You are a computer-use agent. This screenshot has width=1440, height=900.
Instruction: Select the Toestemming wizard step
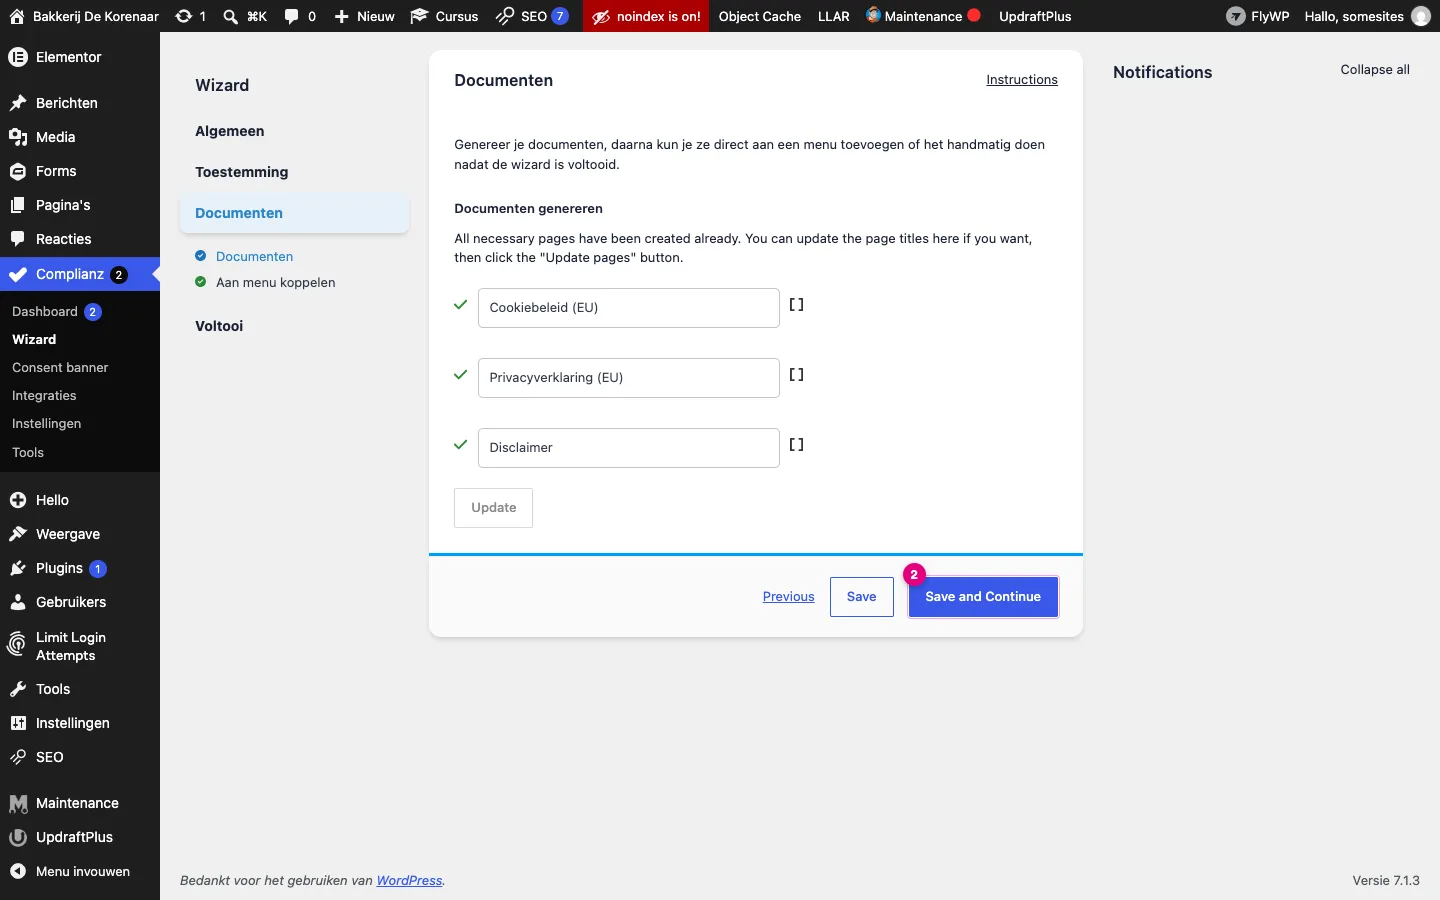(242, 172)
